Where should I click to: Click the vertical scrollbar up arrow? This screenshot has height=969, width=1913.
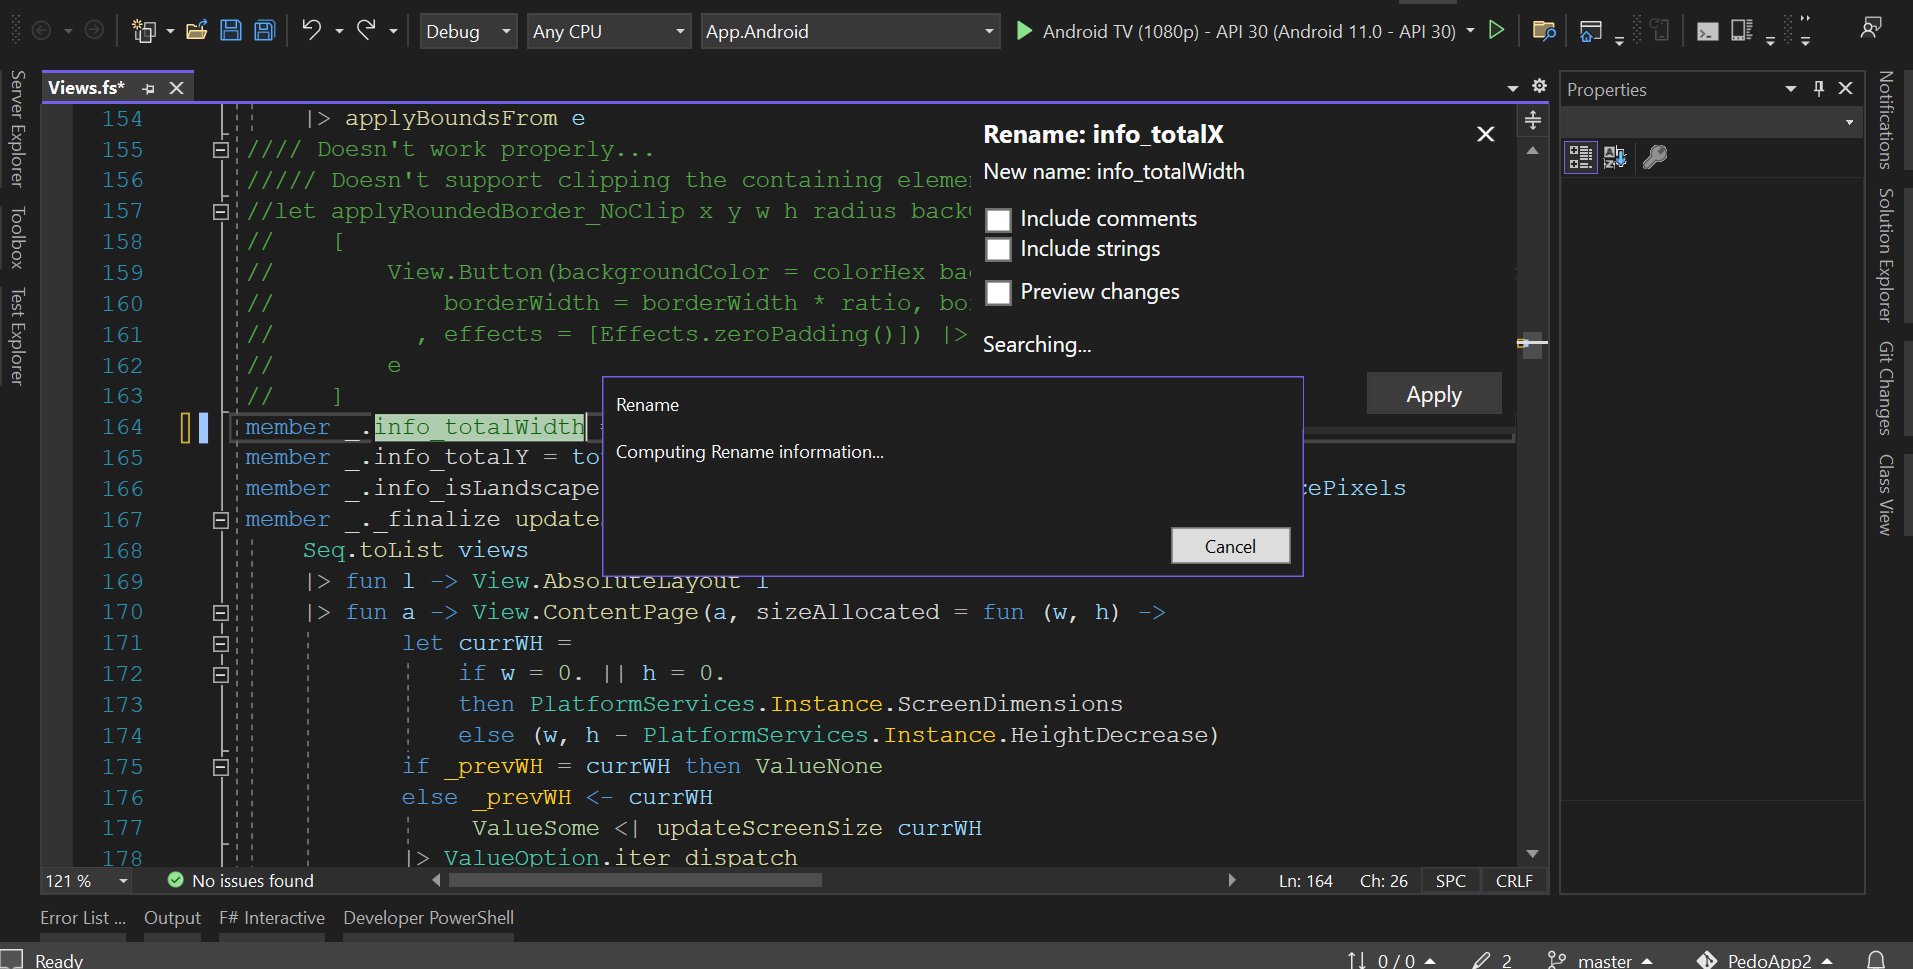pos(1532,151)
